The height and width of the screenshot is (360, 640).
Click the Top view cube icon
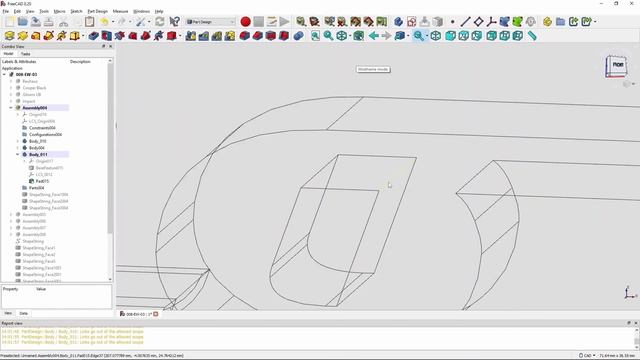tap(463, 36)
